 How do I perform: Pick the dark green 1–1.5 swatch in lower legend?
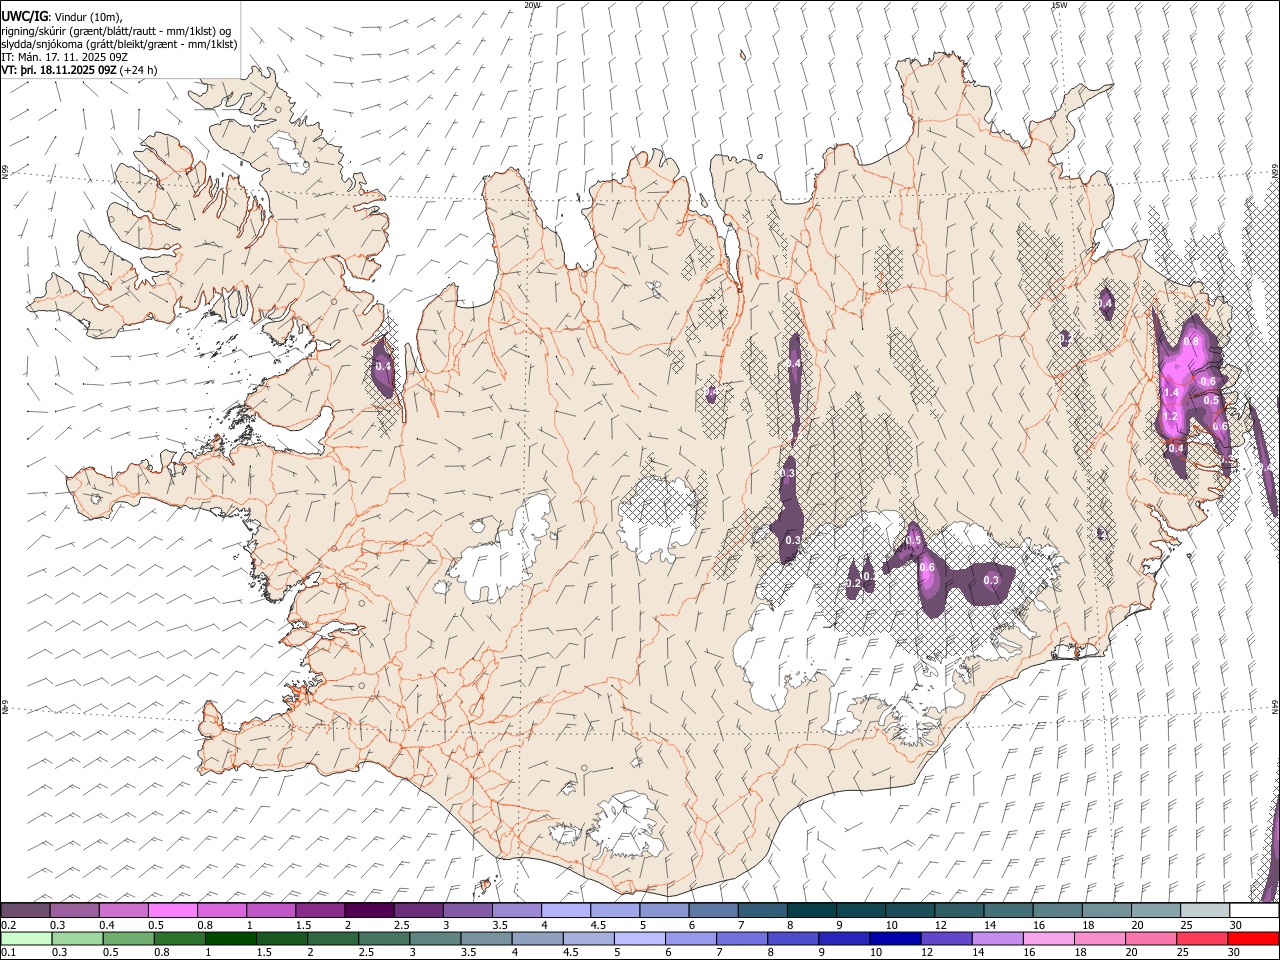(232, 939)
